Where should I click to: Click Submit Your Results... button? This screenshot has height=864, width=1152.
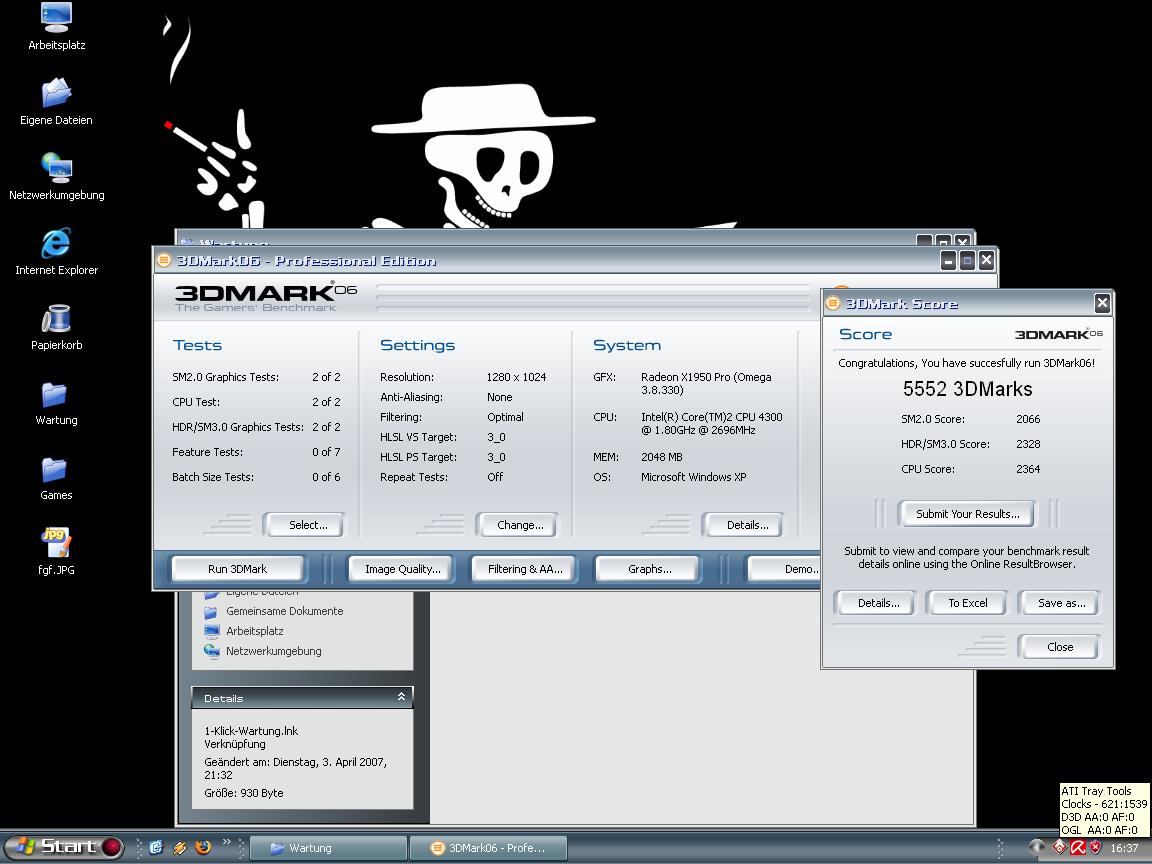click(968, 514)
